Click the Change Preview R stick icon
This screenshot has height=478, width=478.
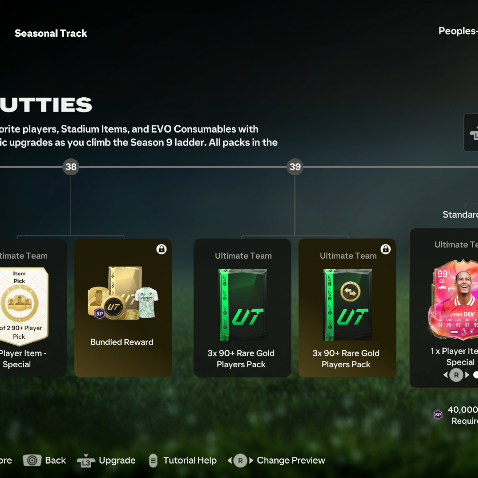click(x=240, y=461)
